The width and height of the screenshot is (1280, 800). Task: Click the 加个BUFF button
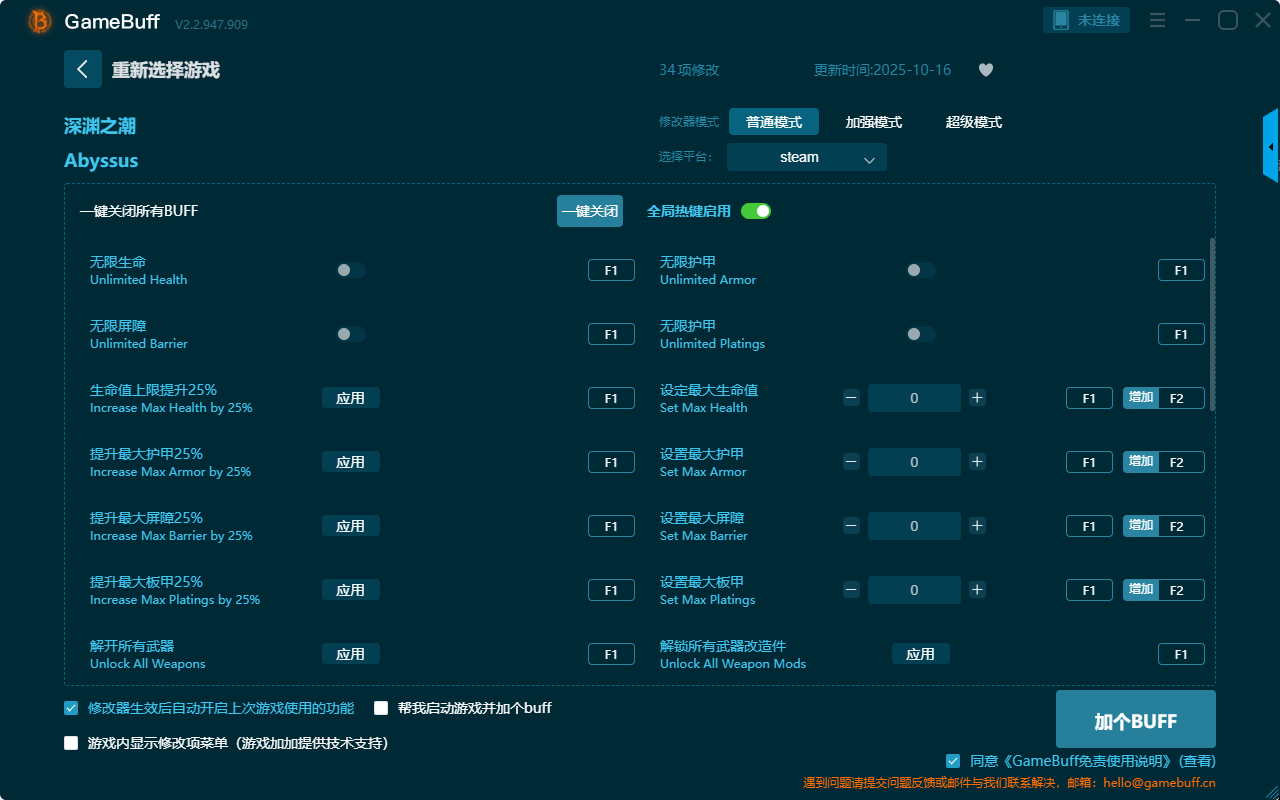1135,720
